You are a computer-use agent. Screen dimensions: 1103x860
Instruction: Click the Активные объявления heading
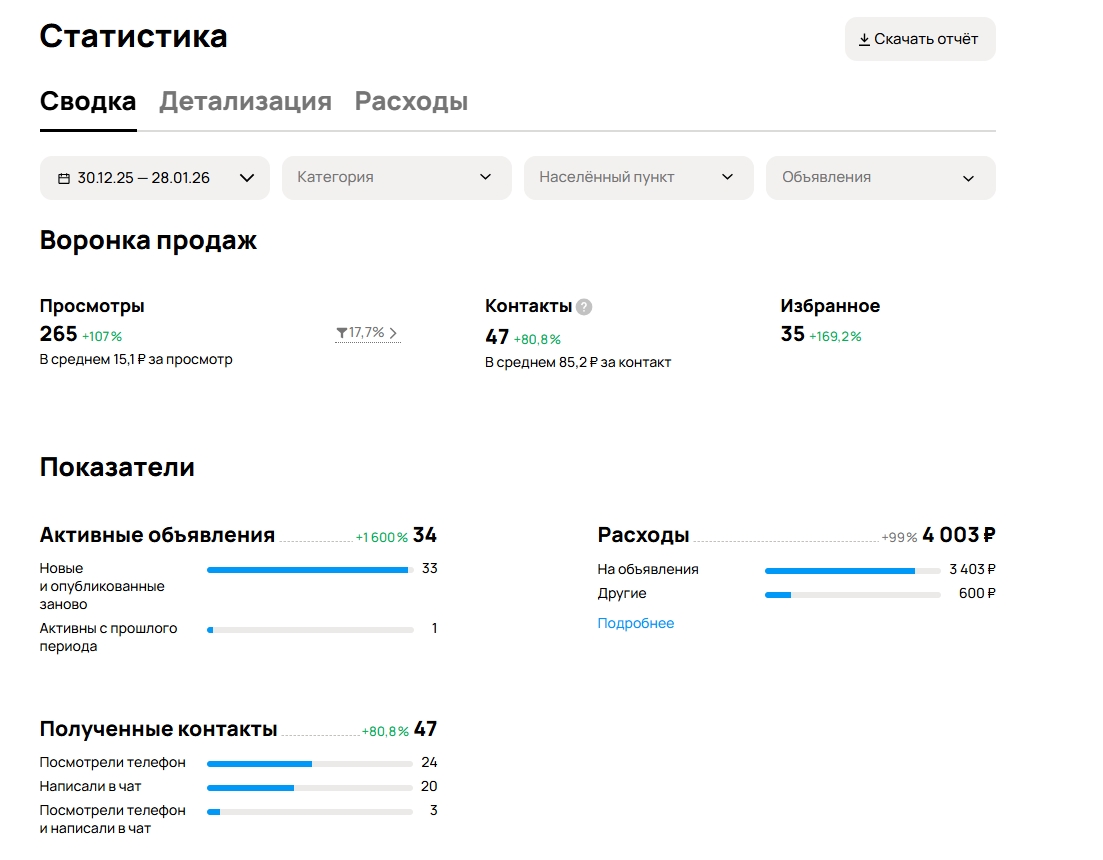[x=157, y=535]
